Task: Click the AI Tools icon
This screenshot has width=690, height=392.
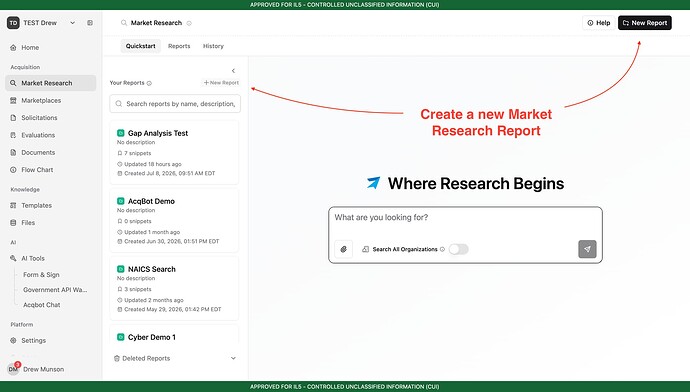Action: pos(13,258)
